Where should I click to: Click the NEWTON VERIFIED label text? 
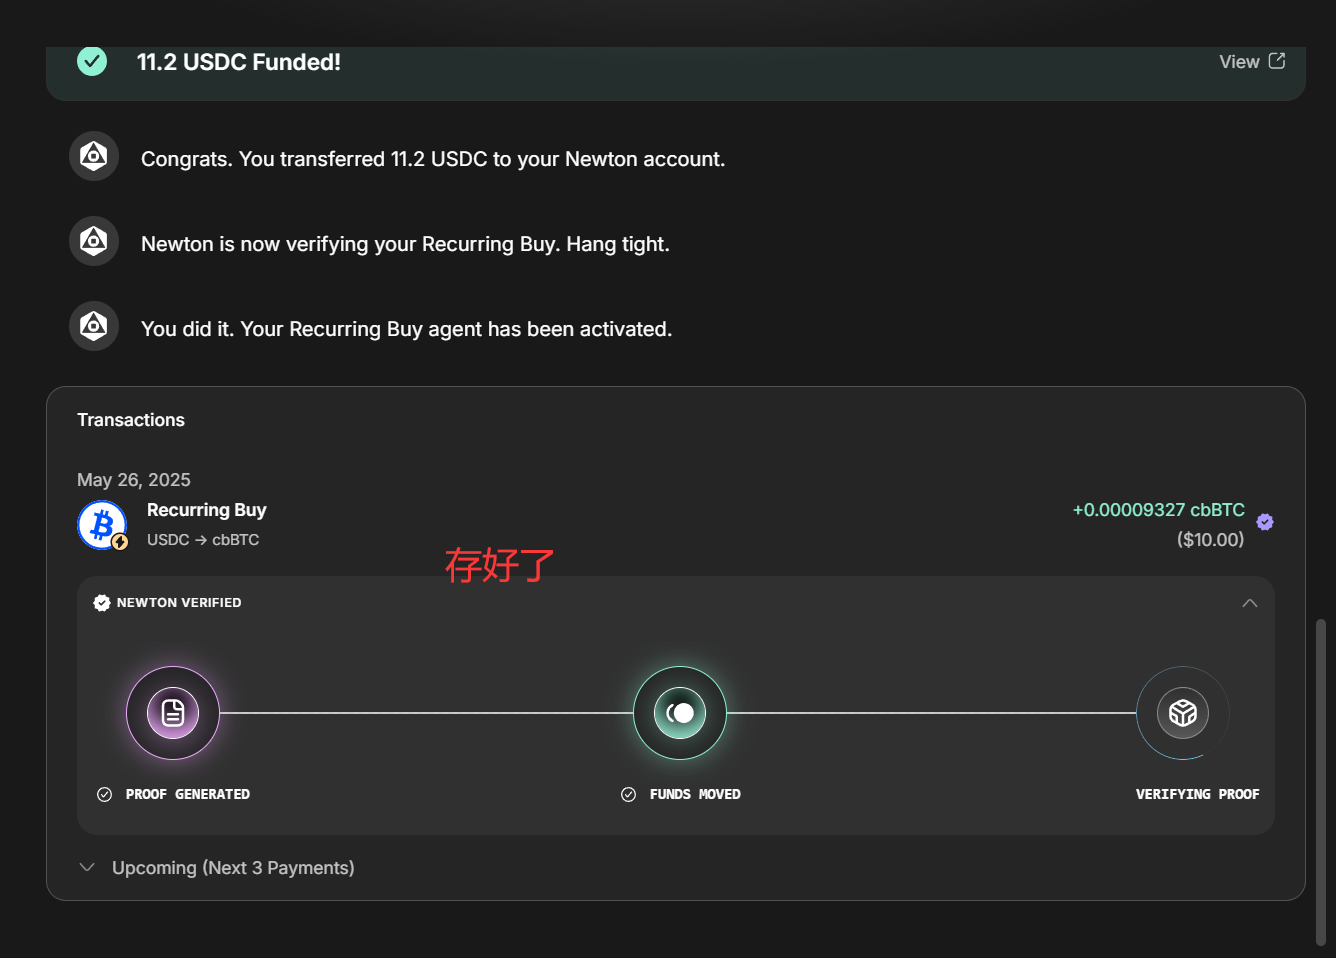179,603
